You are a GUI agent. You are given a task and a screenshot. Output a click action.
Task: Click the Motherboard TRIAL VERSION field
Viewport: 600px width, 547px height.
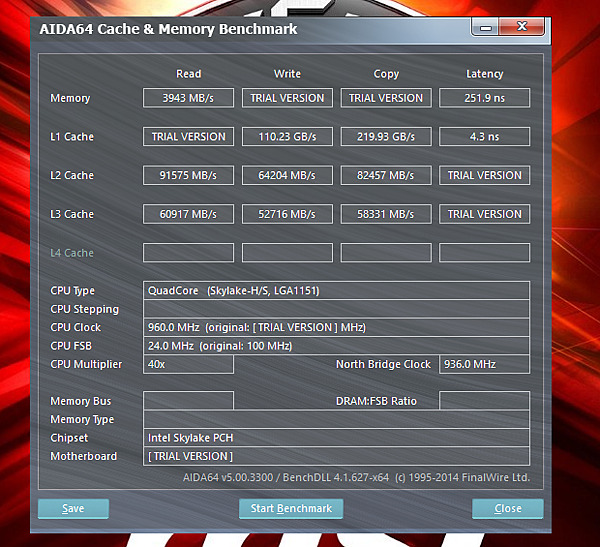[336, 456]
